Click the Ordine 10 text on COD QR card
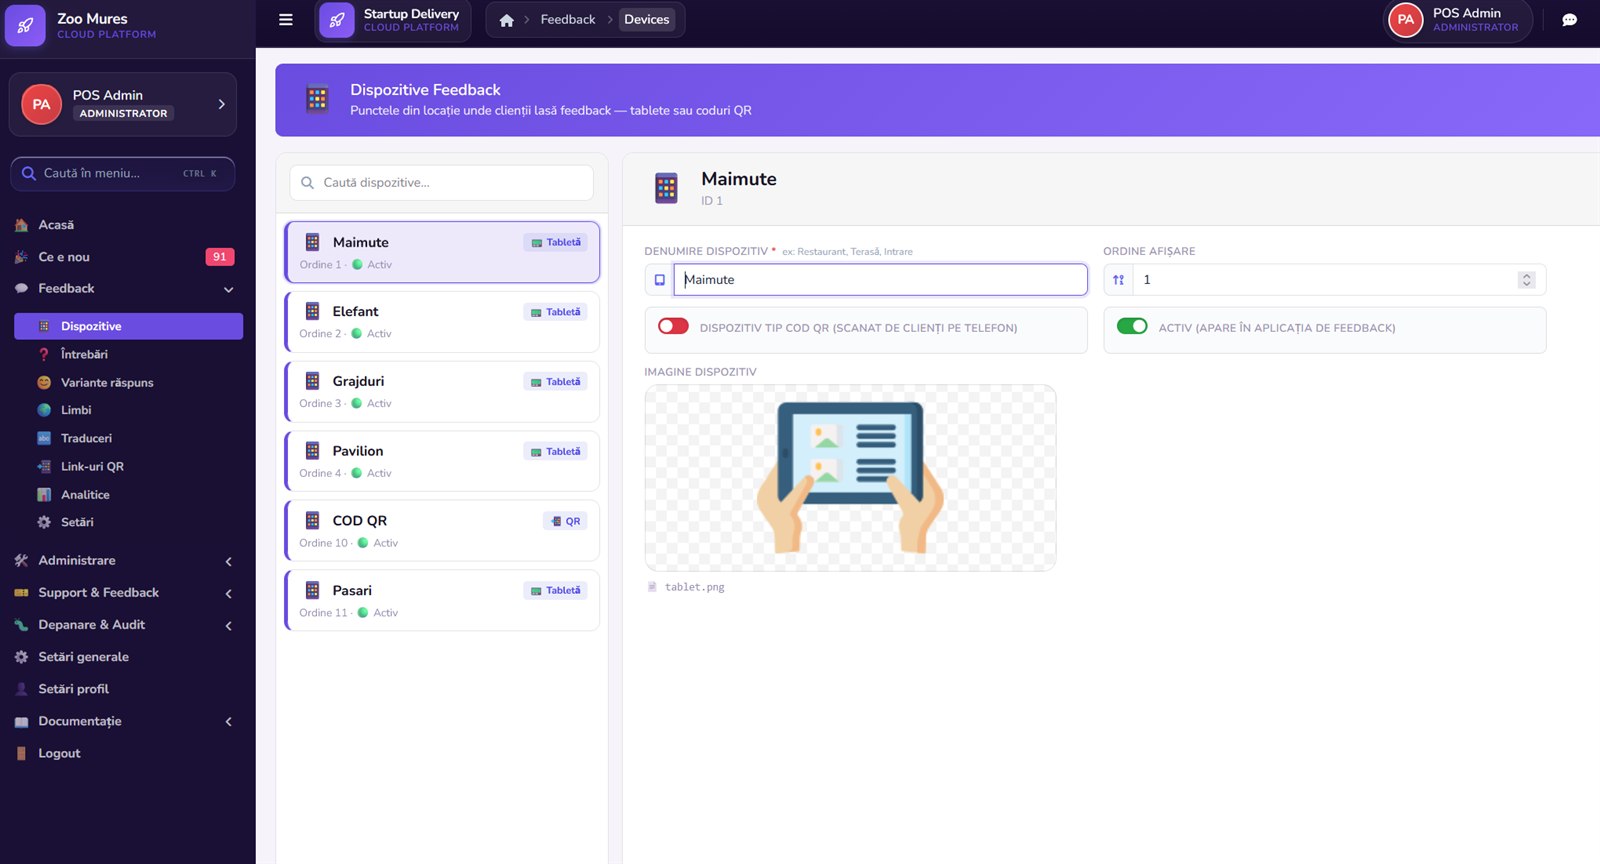The width and height of the screenshot is (1600, 864). 323,543
